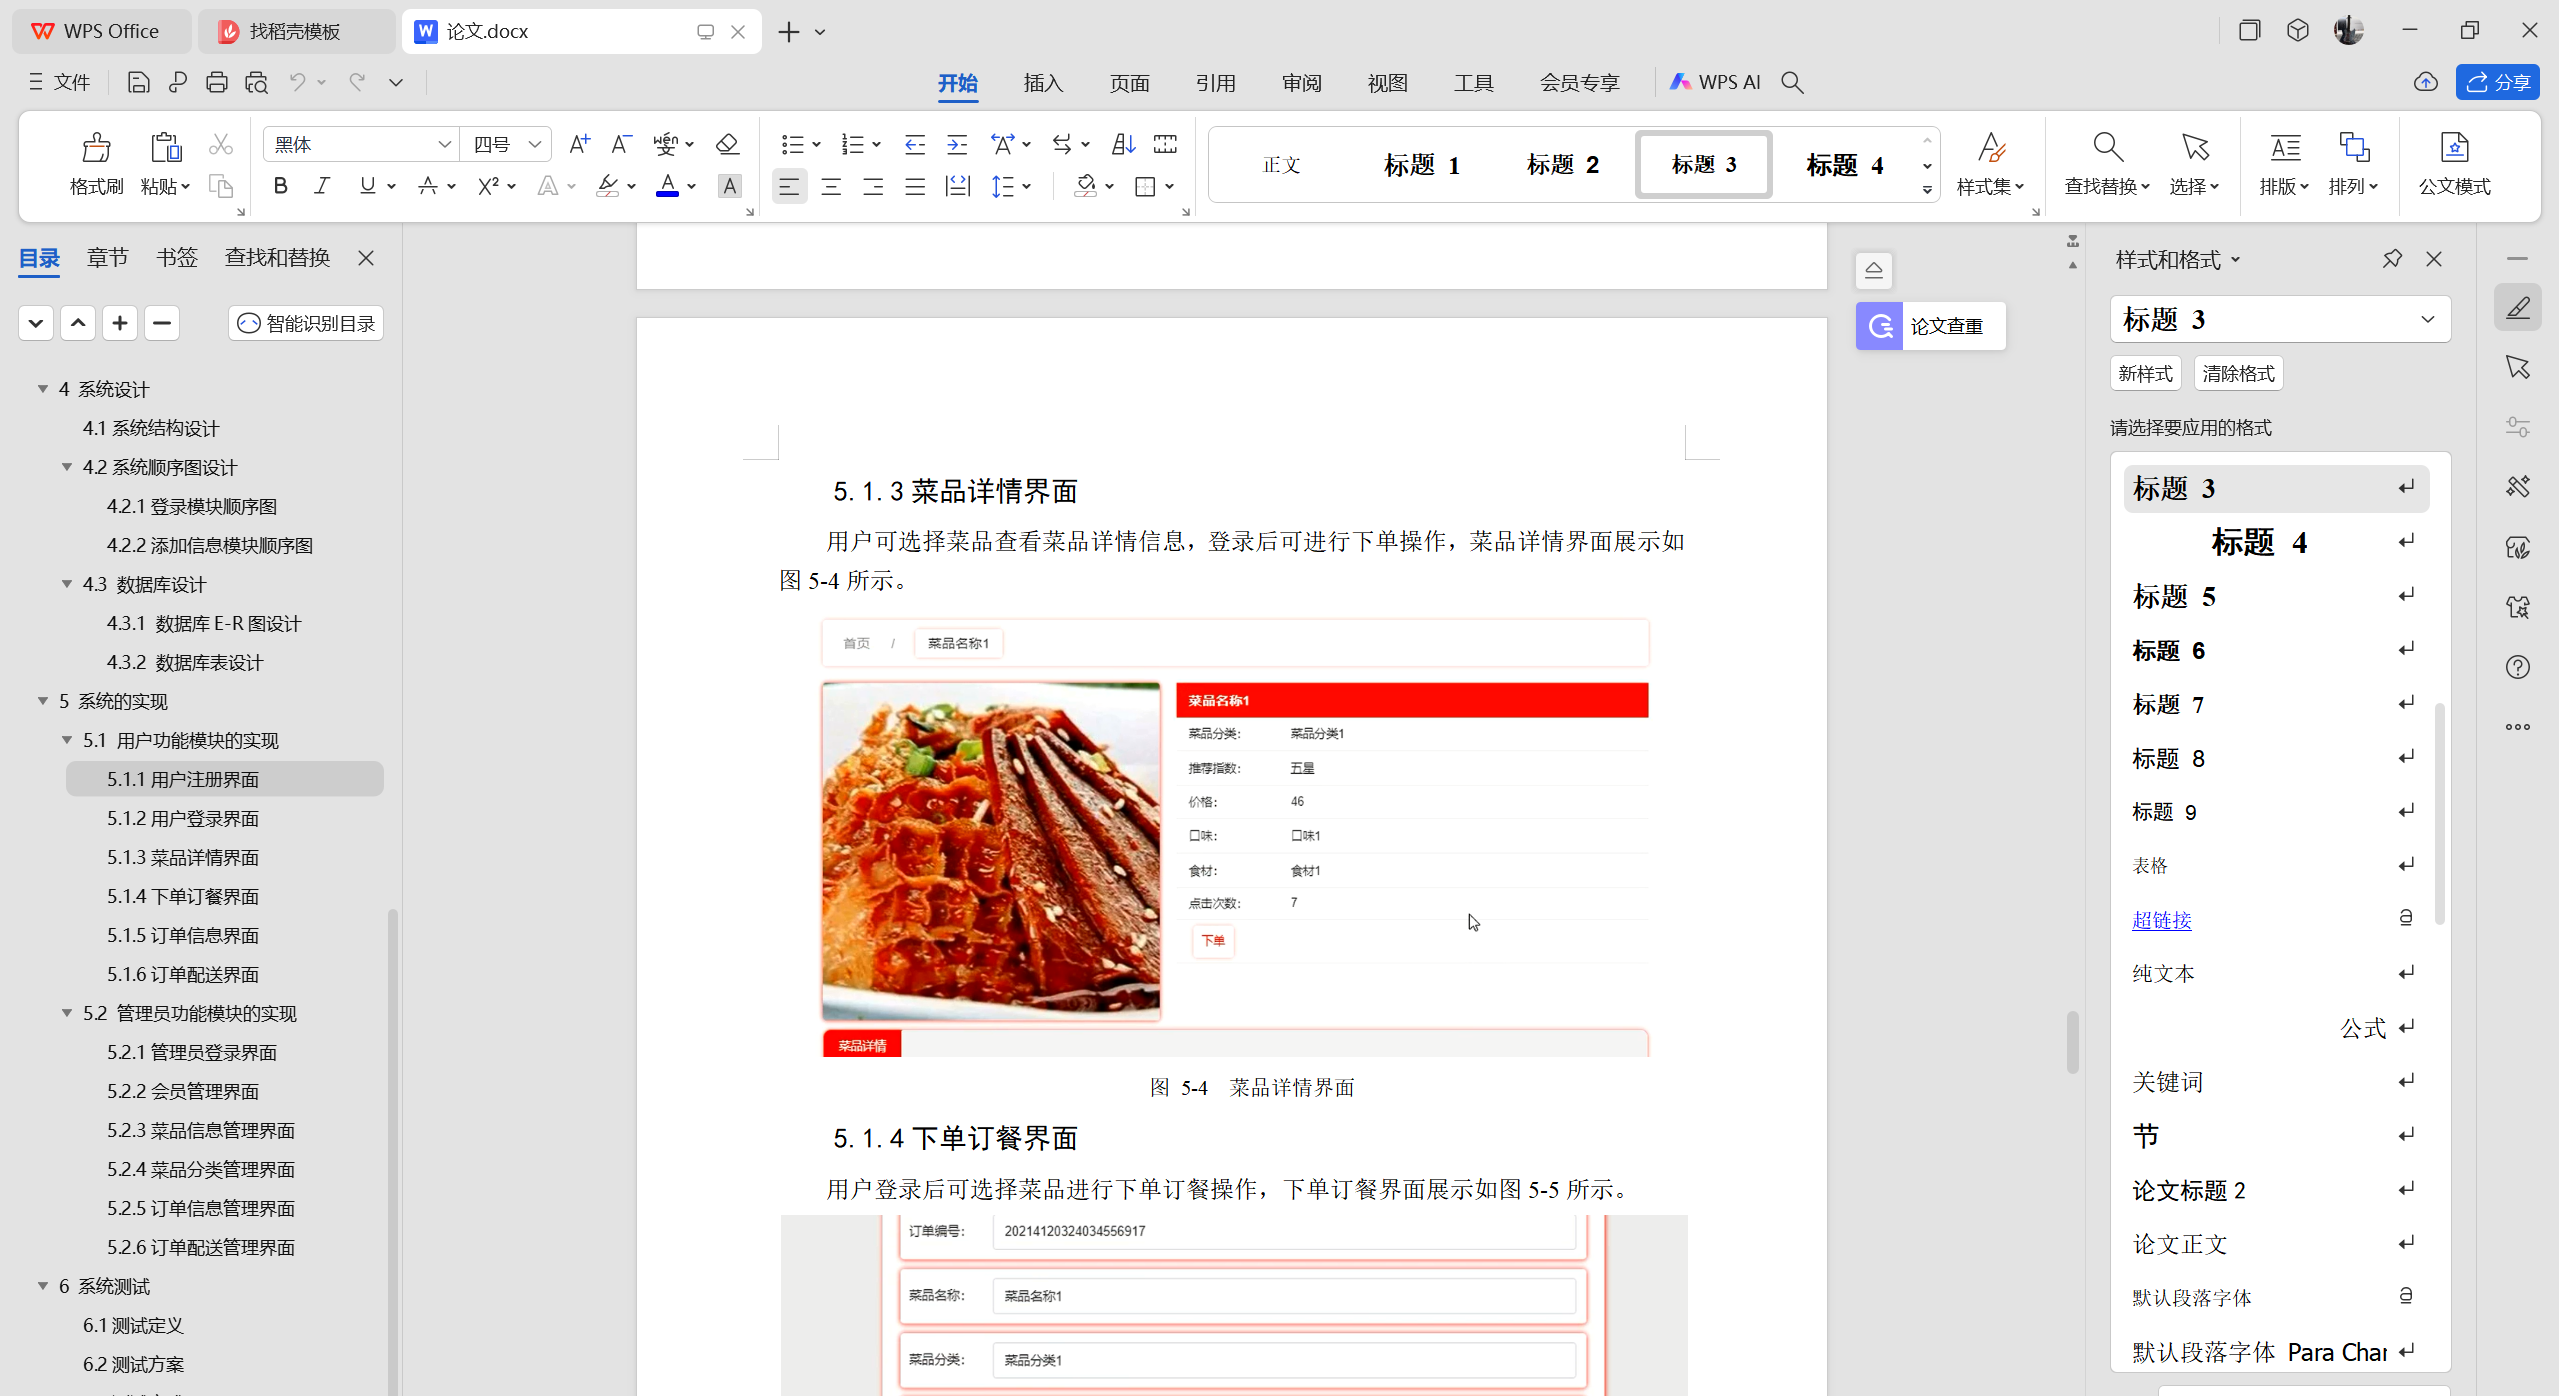The height and width of the screenshot is (1396, 2559).
Task: Enable center text alignment
Action: tap(831, 186)
